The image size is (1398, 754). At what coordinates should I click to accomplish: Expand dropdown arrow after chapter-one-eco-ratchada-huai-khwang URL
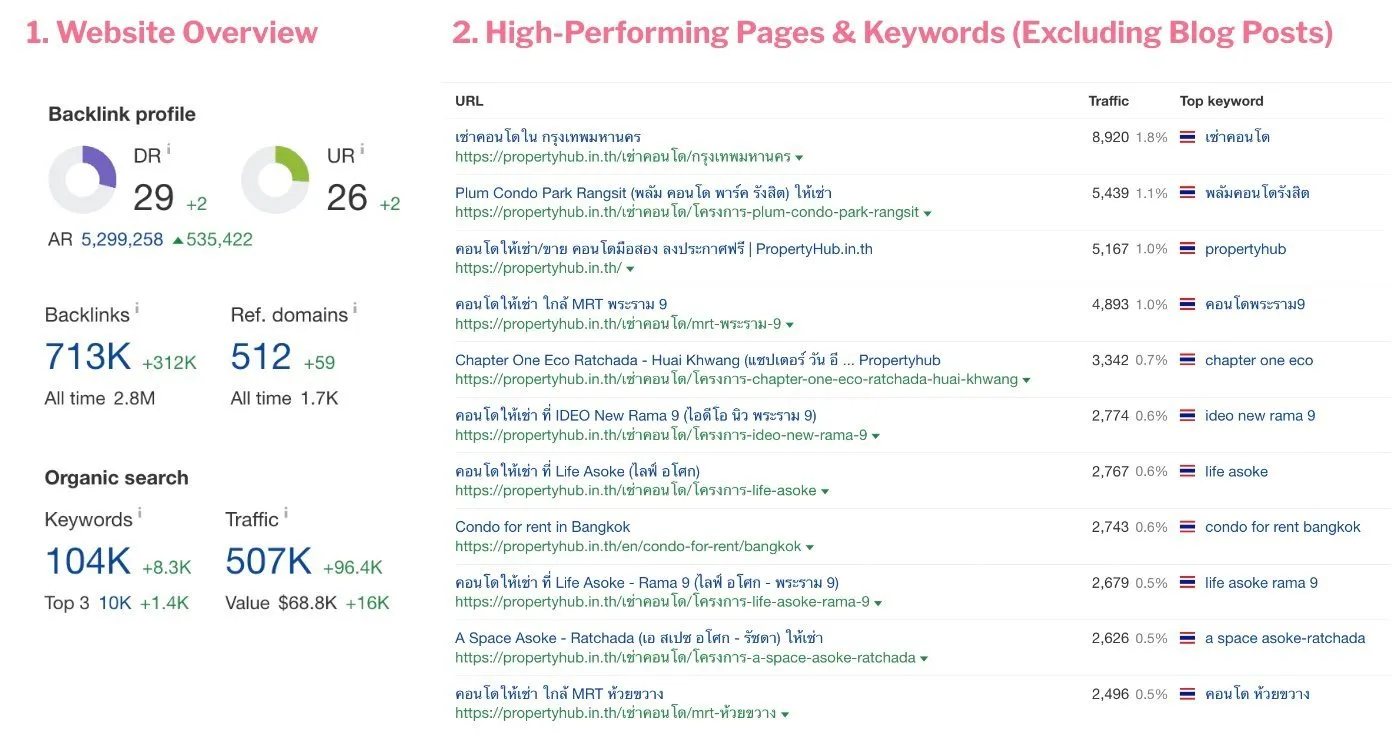(1027, 380)
